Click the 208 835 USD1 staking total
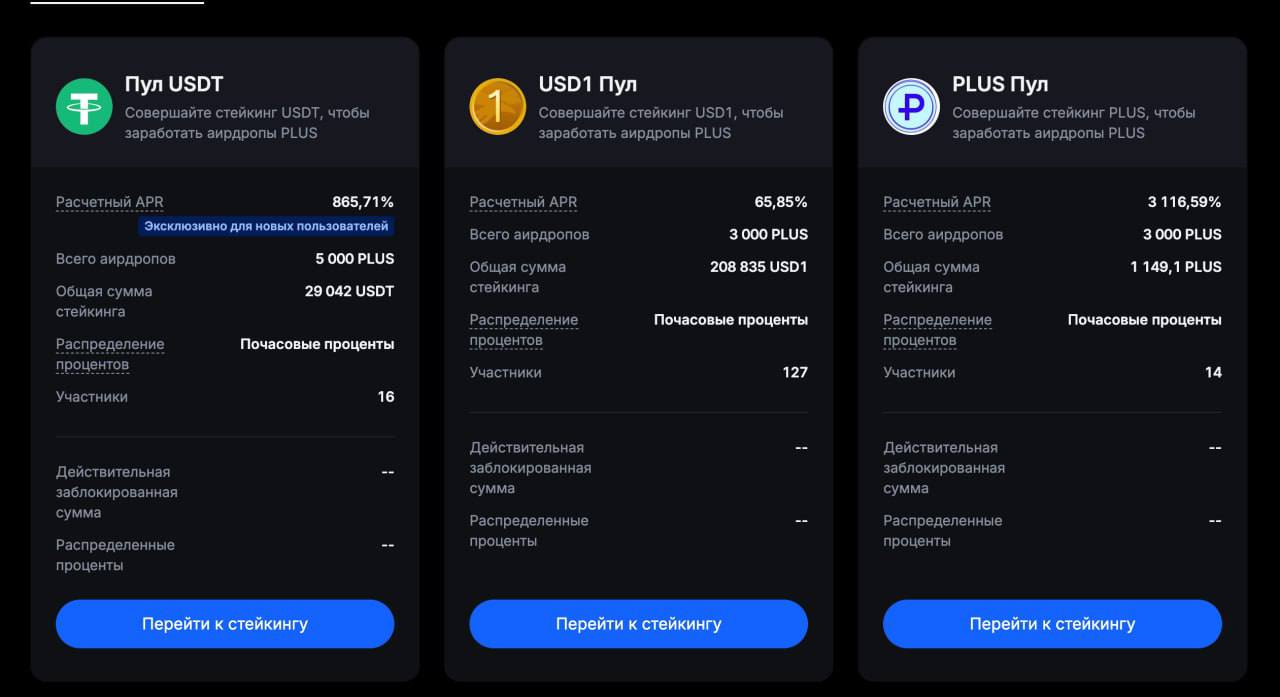This screenshot has width=1280, height=697. [x=759, y=267]
